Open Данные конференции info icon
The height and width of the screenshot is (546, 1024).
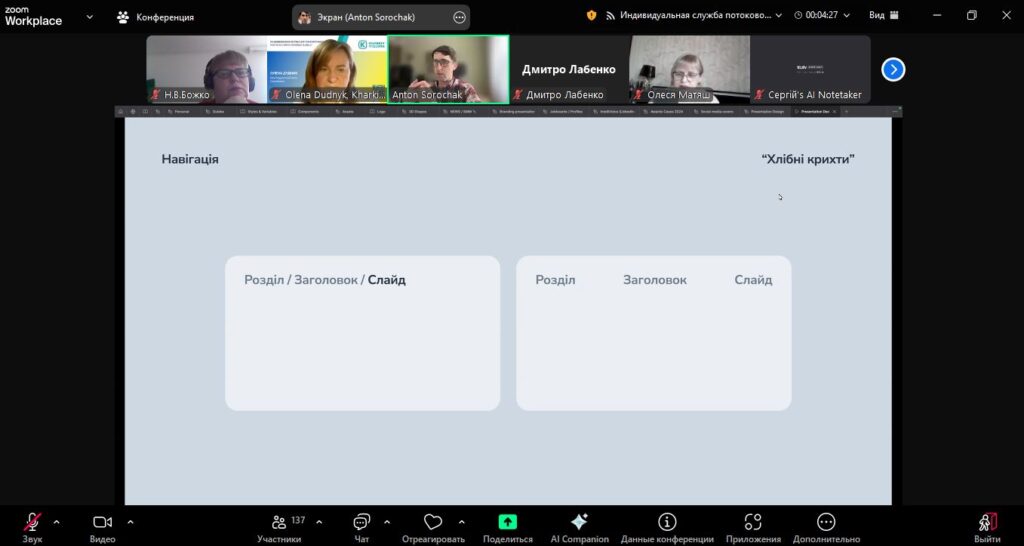(667, 522)
